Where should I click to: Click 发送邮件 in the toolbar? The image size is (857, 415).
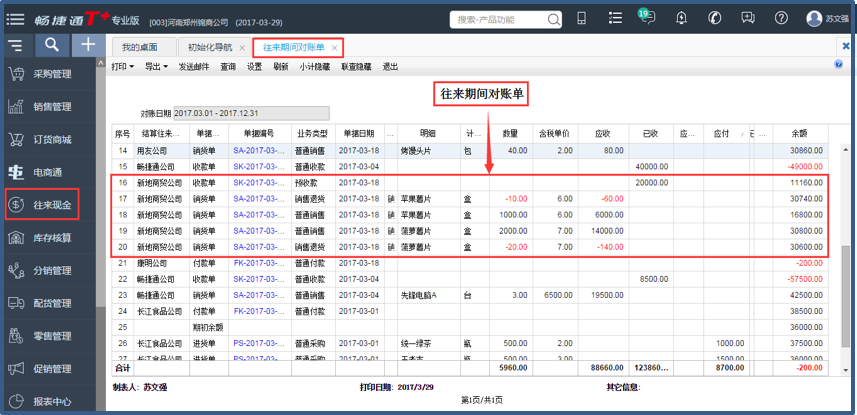point(193,67)
